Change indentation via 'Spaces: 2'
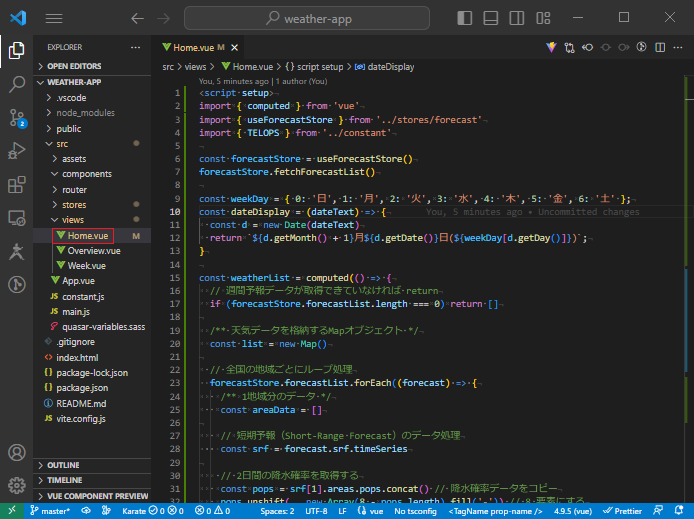Viewport: 694px width, 519px height. 277,511
